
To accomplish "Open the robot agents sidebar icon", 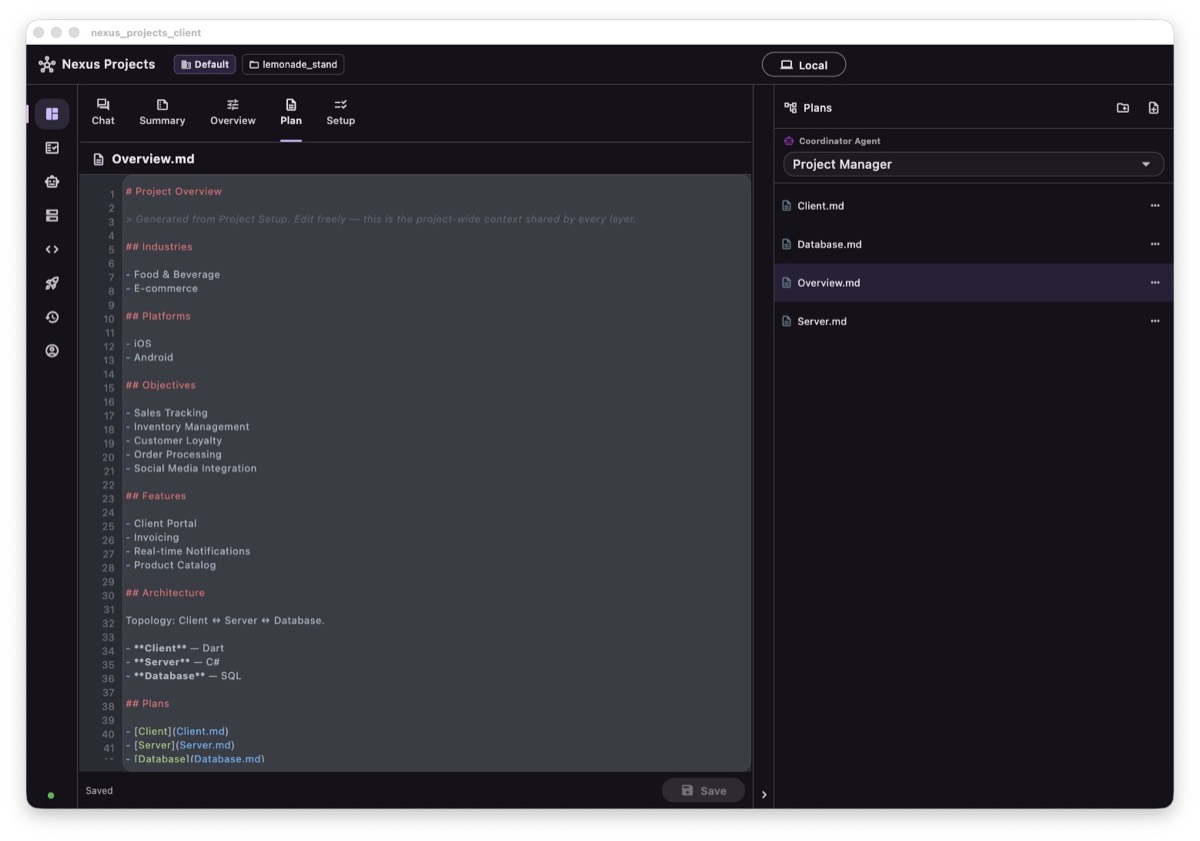I will (x=52, y=182).
